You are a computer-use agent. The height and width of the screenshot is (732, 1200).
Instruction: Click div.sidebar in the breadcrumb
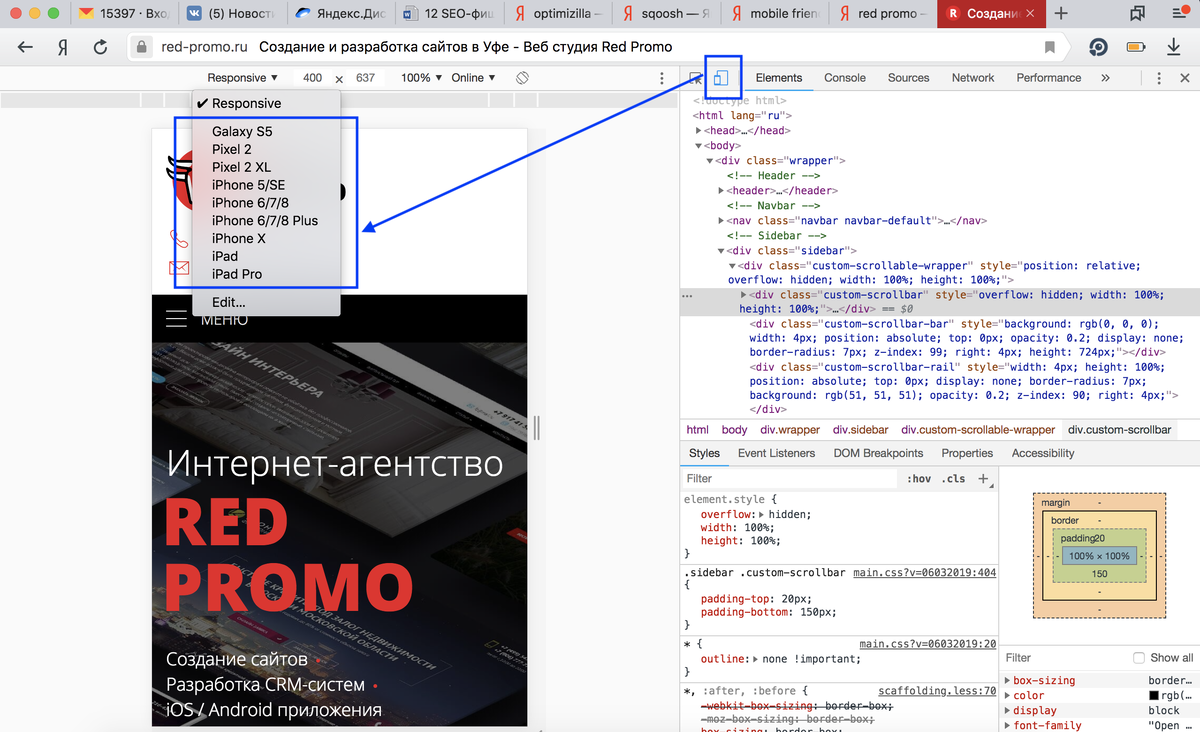coord(860,430)
